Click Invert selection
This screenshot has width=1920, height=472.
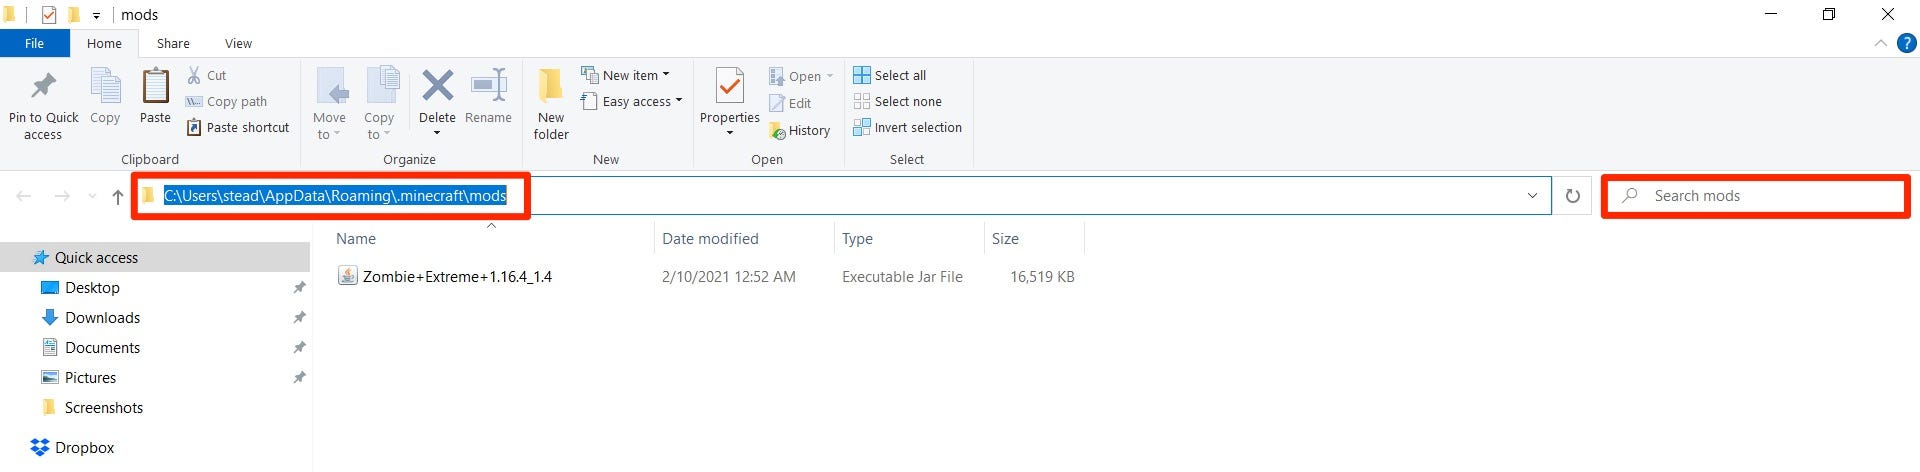tap(908, 127)
